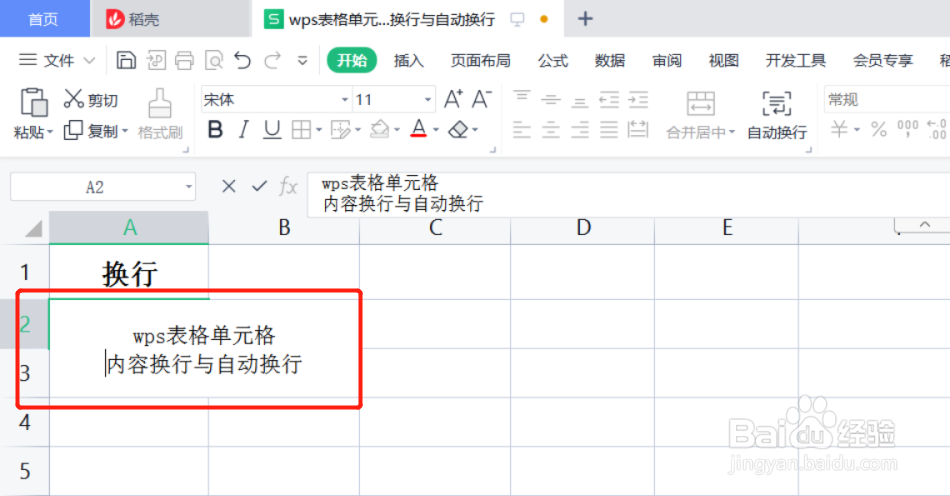Go to the 首页 home tab
Image resolution: width=950 pixels, height=496 pixels.
click(x=44, y=19)
